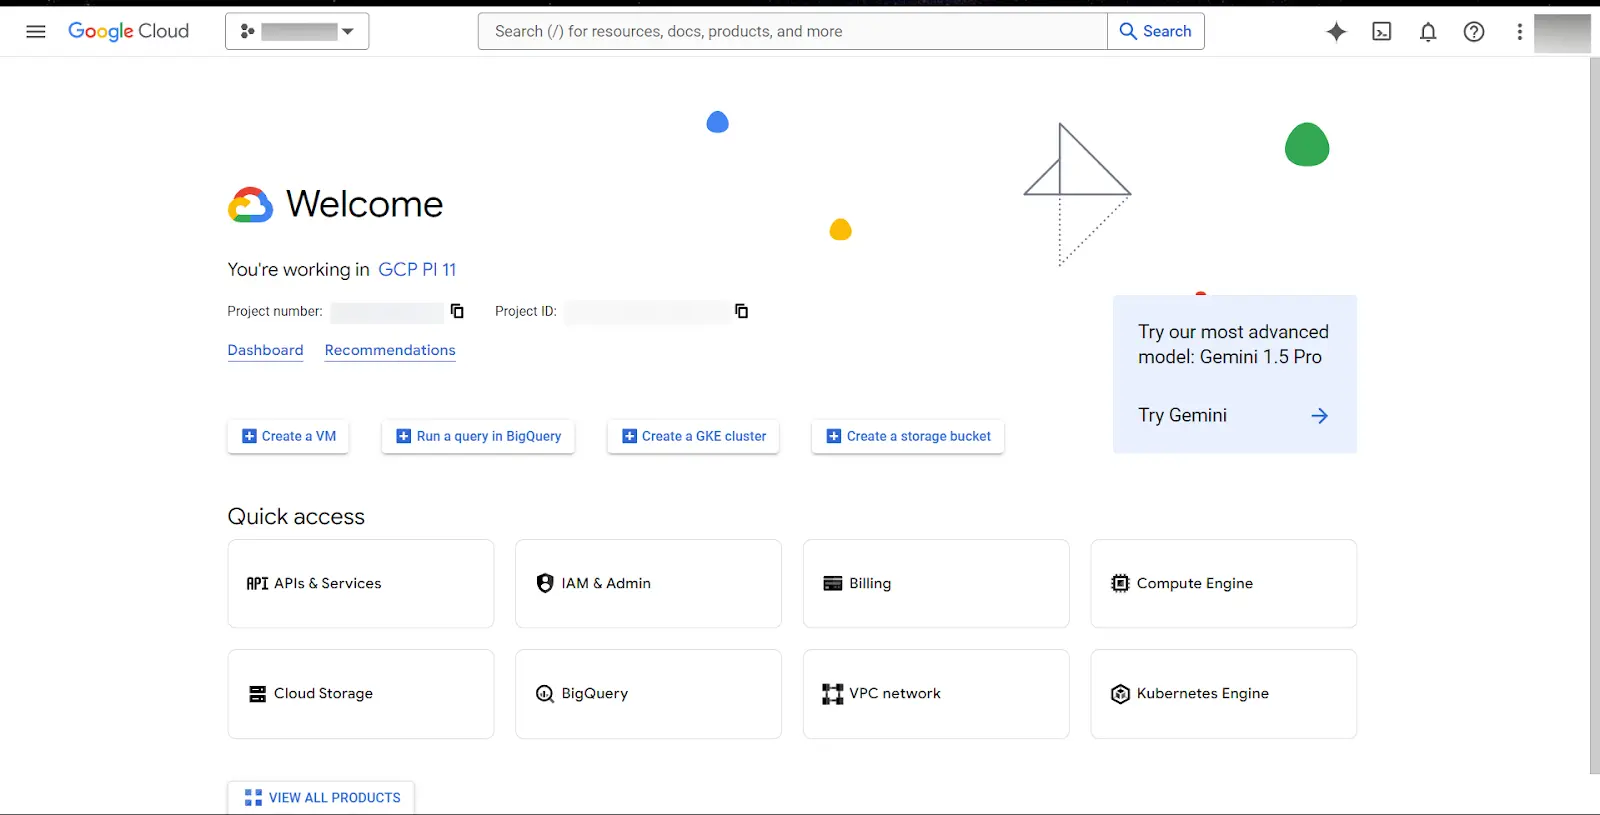
Task: Click the Welcome Google Cloud logo icon
Action: [x=250, y=204]
